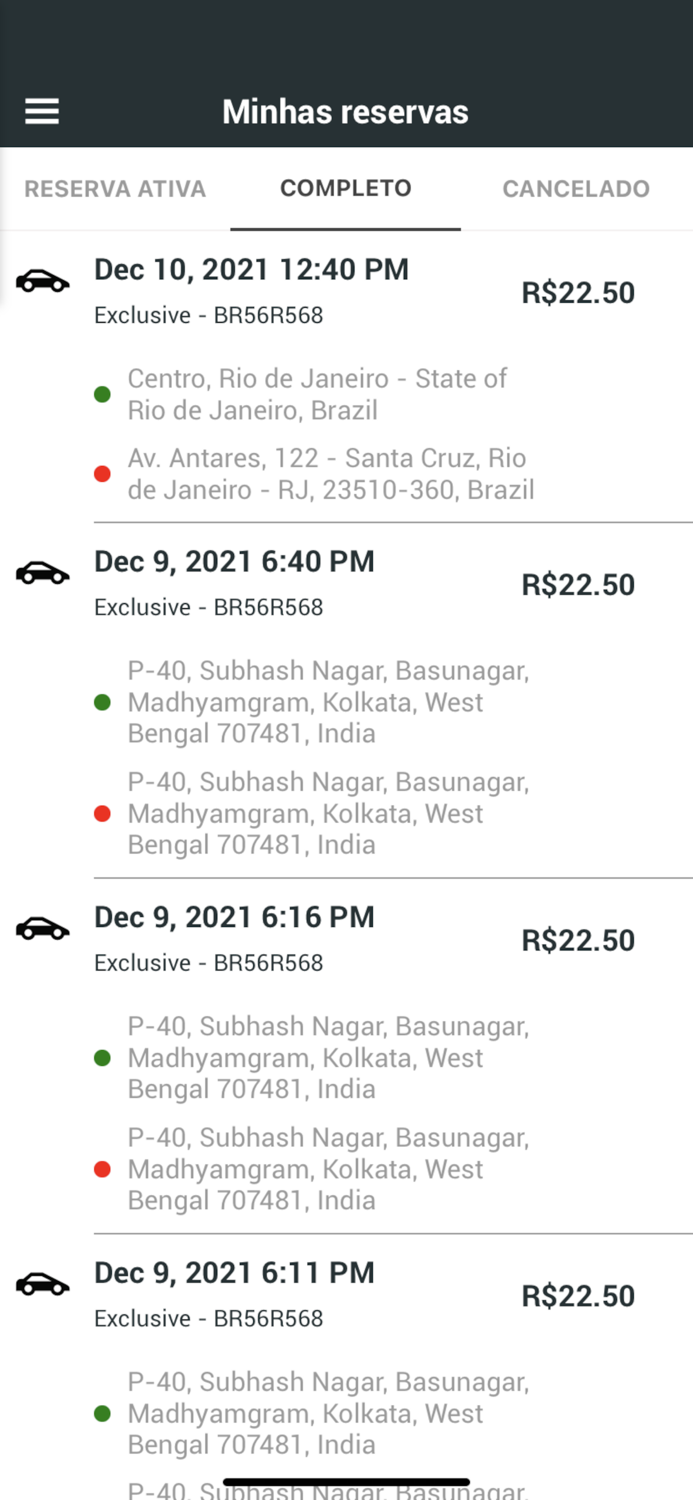The width and height of the screenshot is (693, 1500).
Task: Open the Dec 10, 2021 12:40 PM booking
Action: tap(251, 270)
